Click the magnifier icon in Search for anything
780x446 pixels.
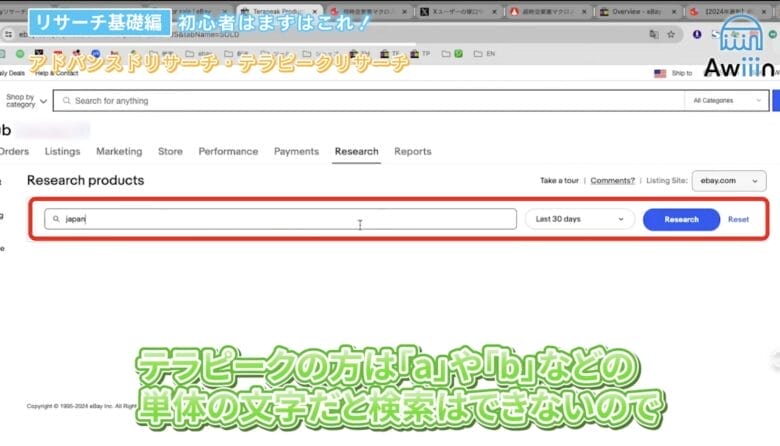[66, 100]
